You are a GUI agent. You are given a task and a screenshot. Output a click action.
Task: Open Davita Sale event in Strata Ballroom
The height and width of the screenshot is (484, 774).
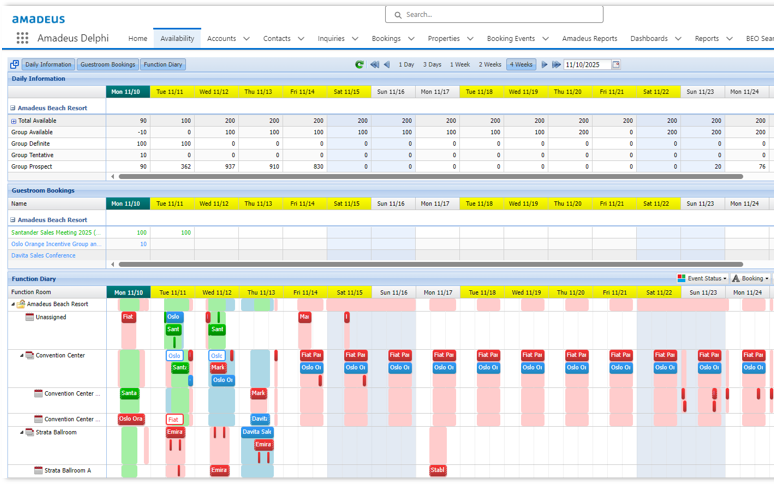(257, 432)
